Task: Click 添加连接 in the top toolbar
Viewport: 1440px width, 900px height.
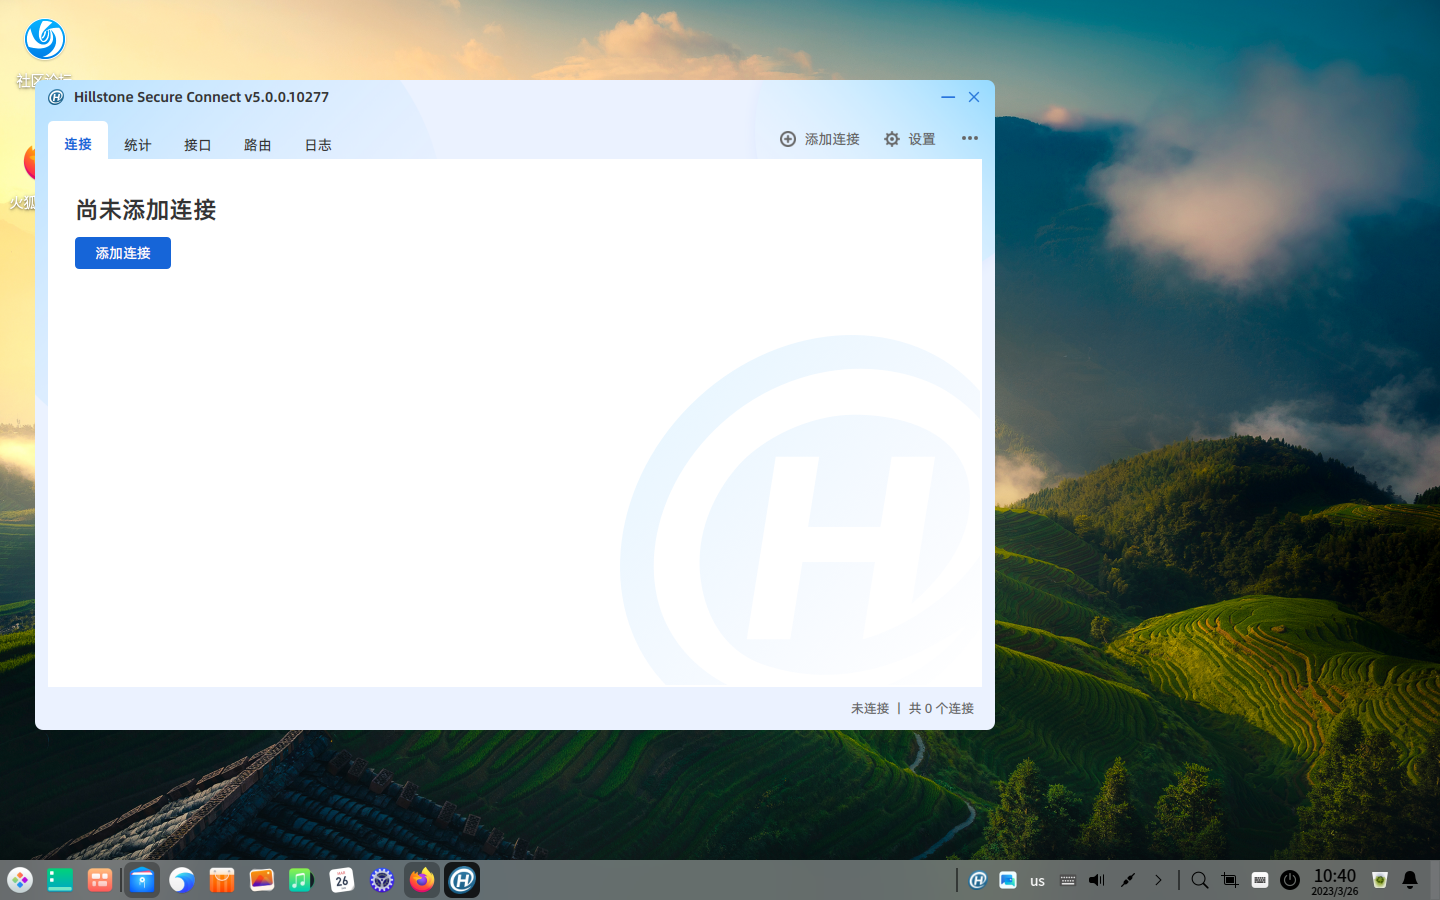Action: point(820,139)
